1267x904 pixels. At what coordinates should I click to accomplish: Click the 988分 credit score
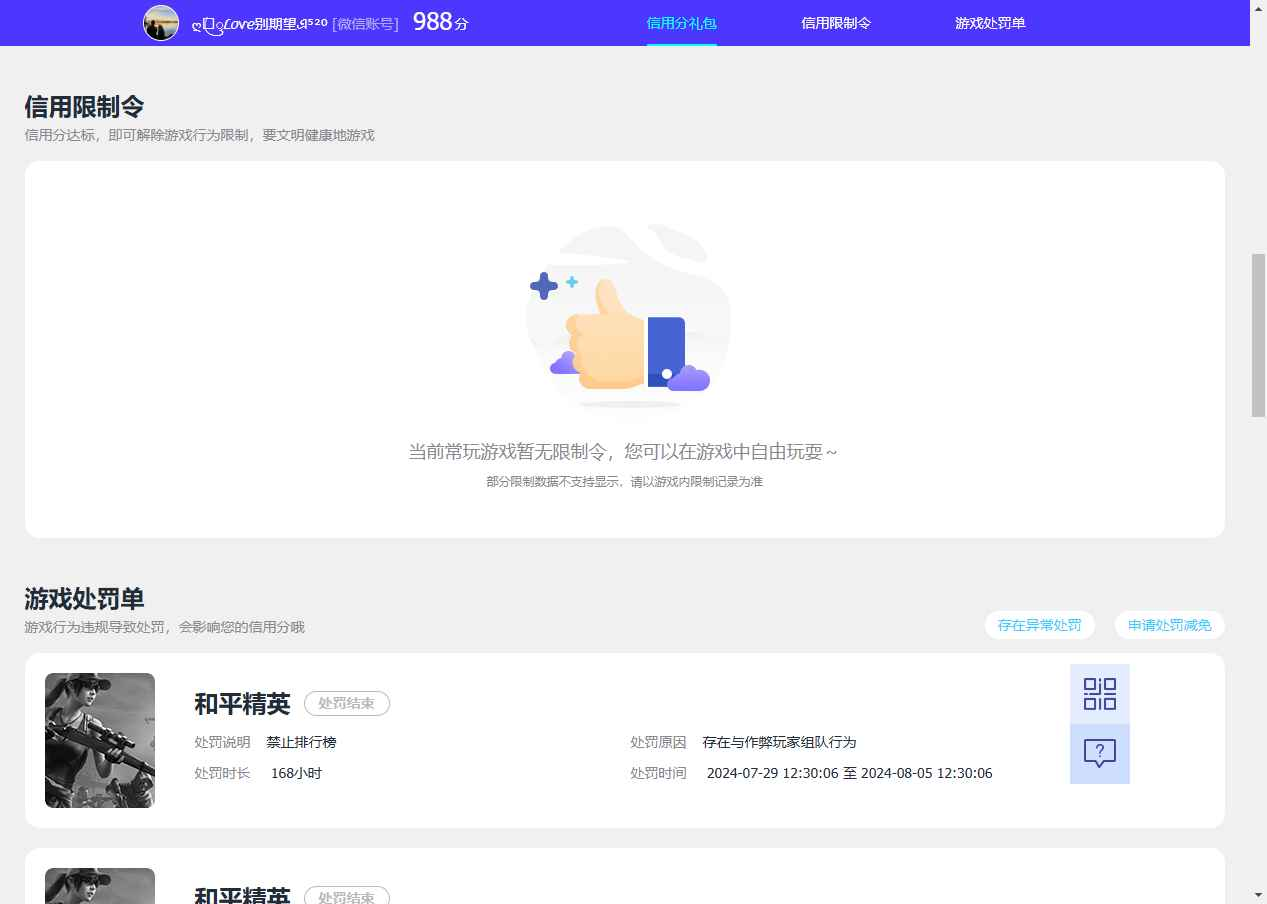coord(440,22)
